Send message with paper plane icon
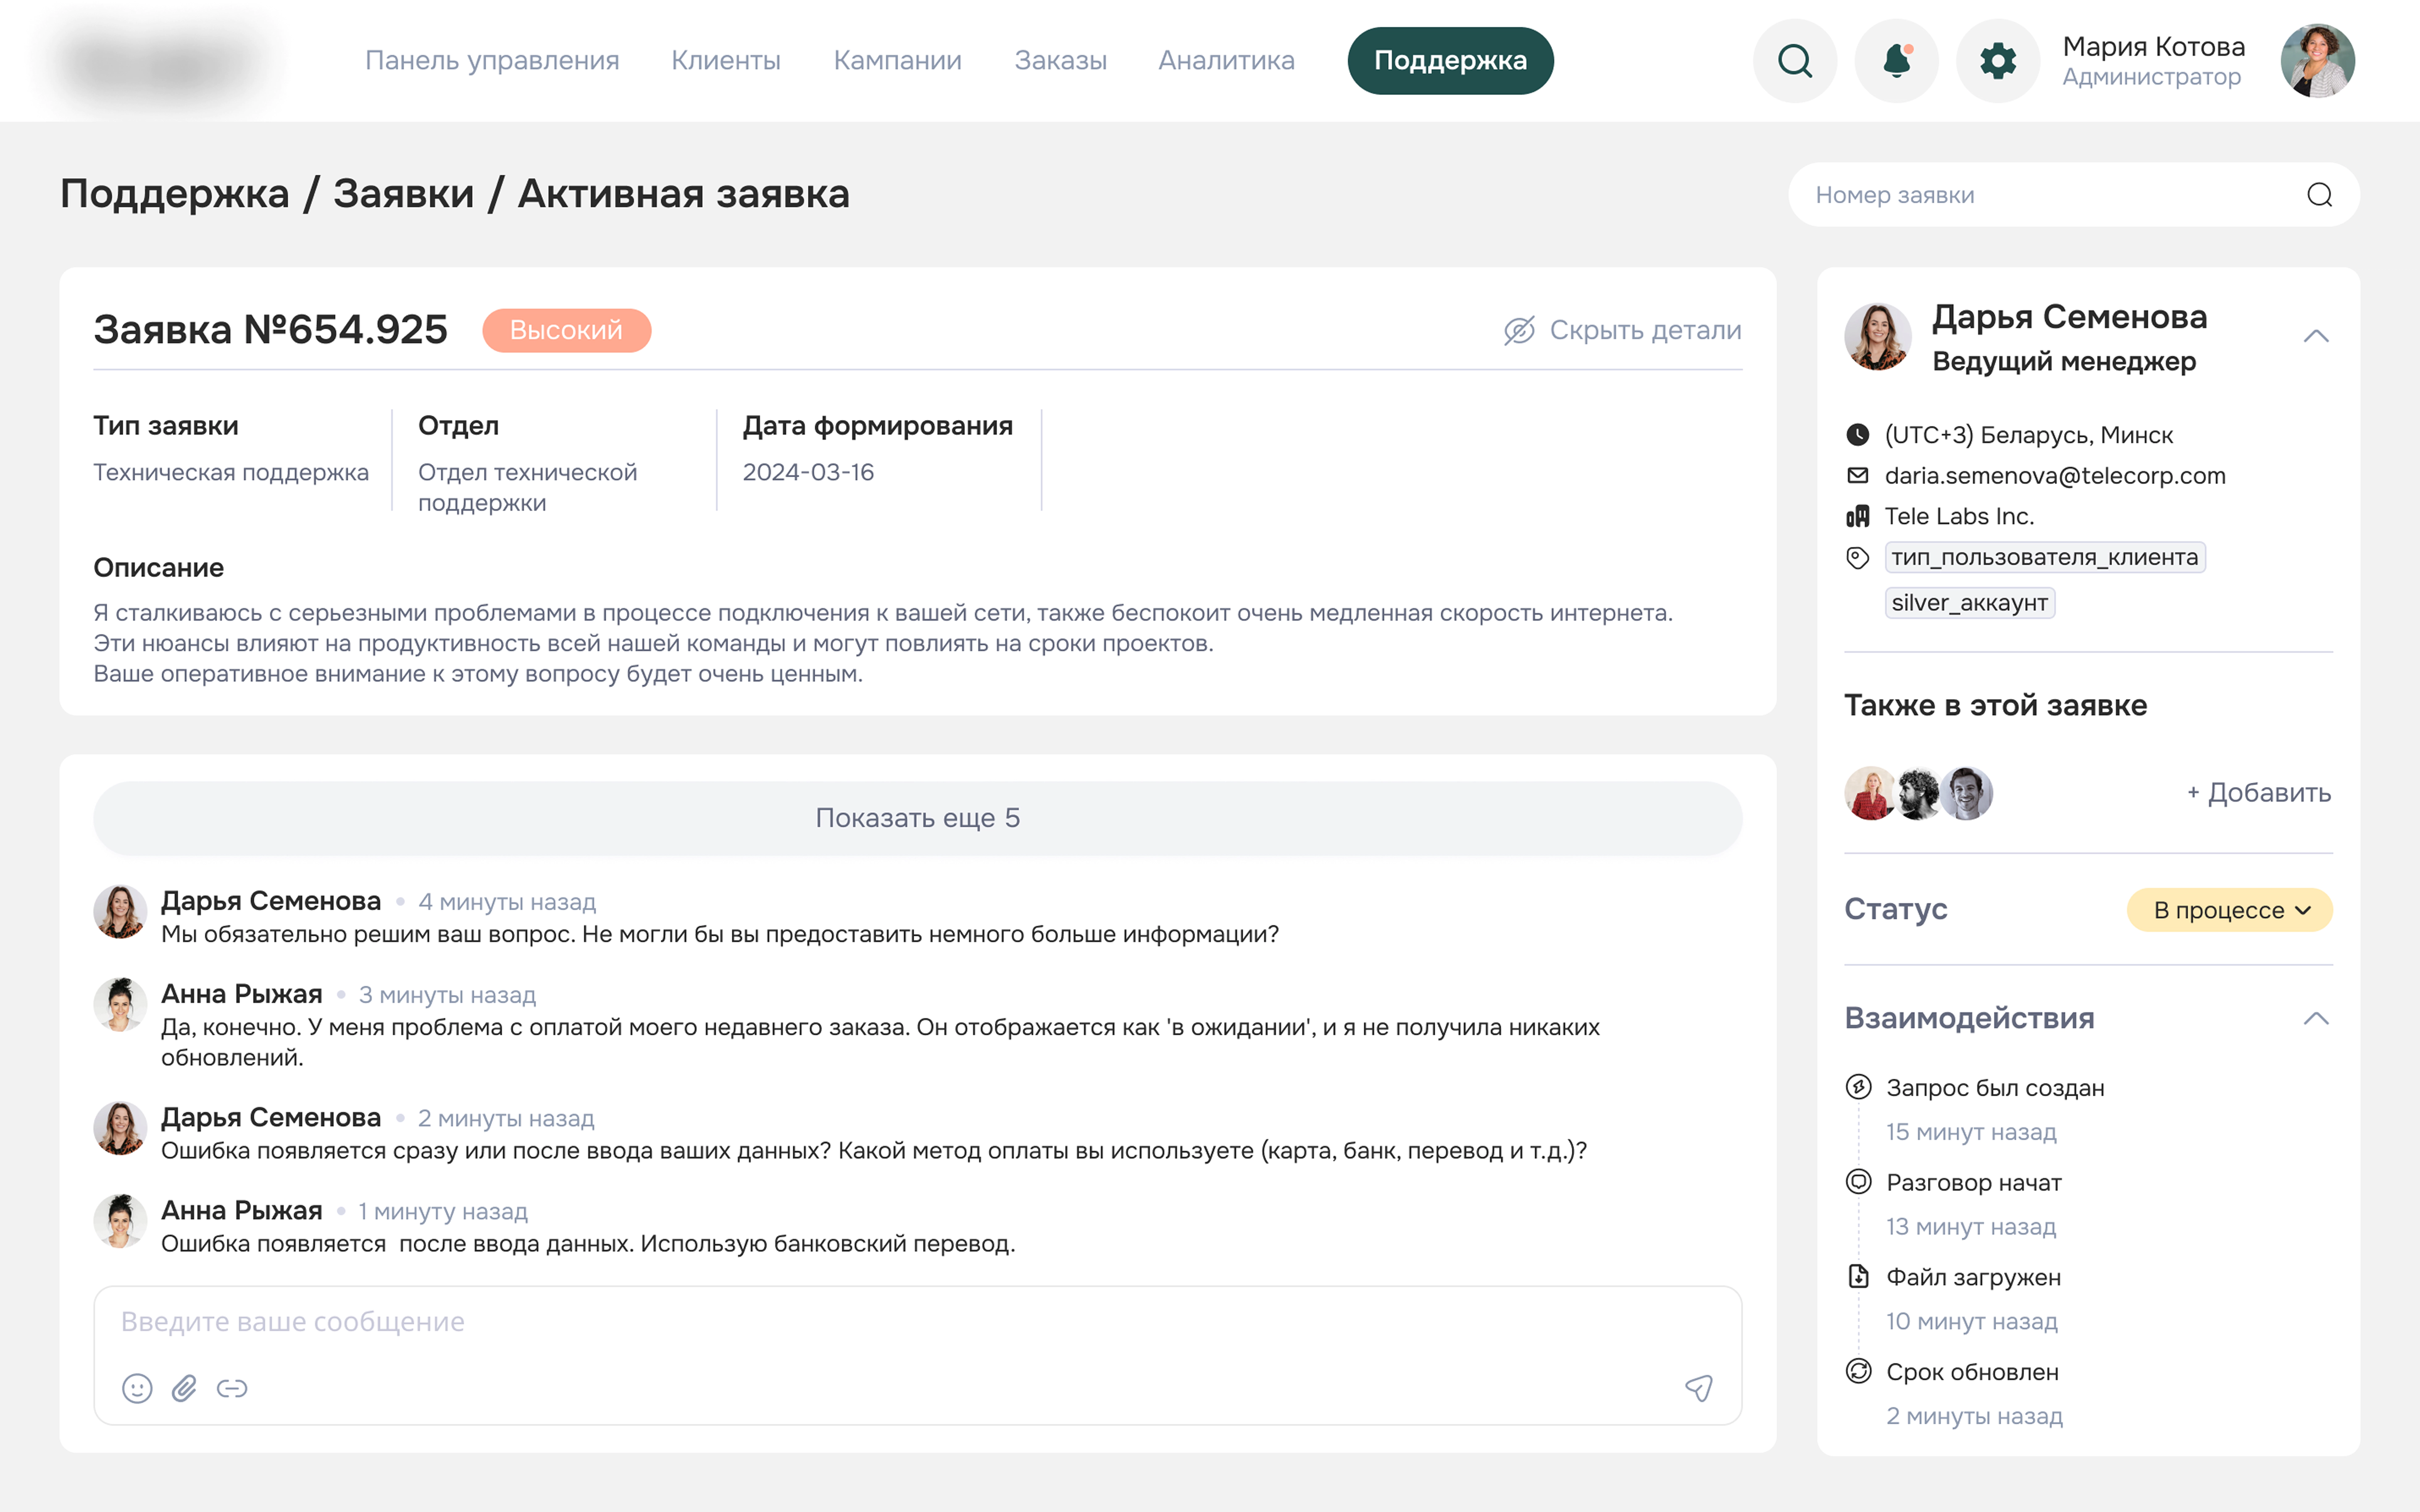Screen dimensions: 2420x1512 1699,1388
